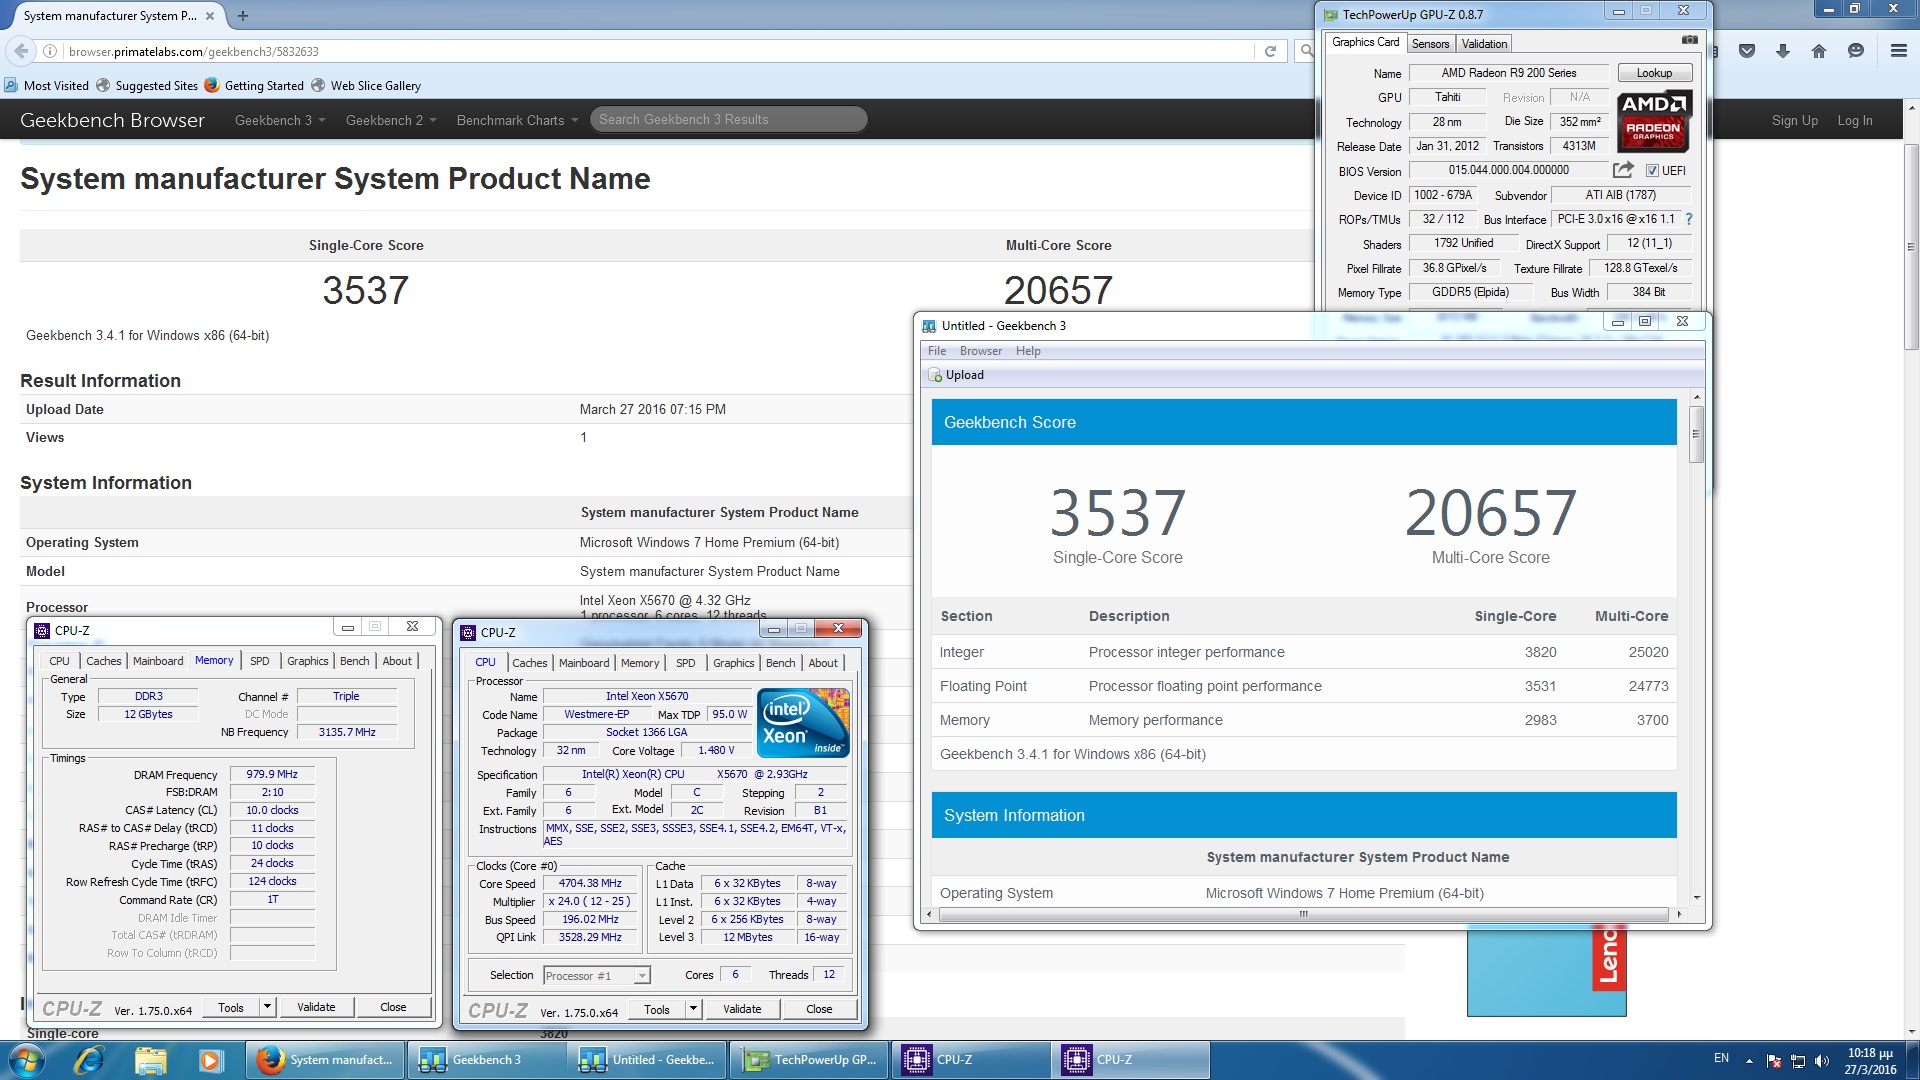Click the BIOS export share icon in GPU-Z
Viewport: 1920px width, 1080px height.
pos(1623,170)
